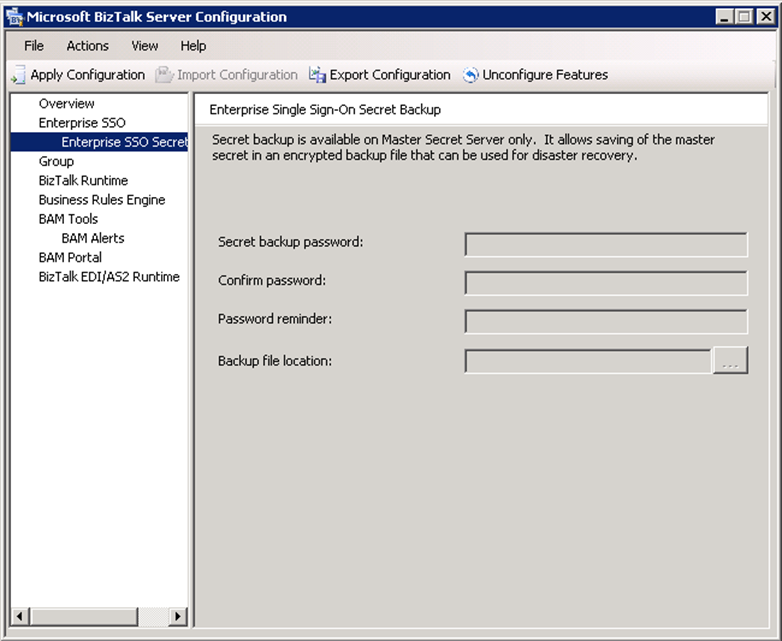The image size is (782, 641).
Task: Click the Apply Configuration toolbar icon
Action: pos(18,75)
